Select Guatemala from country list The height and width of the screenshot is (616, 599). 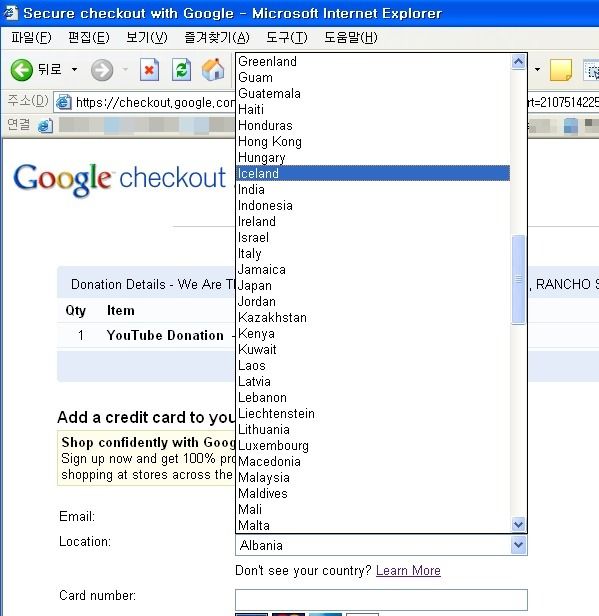pos(373,94)
